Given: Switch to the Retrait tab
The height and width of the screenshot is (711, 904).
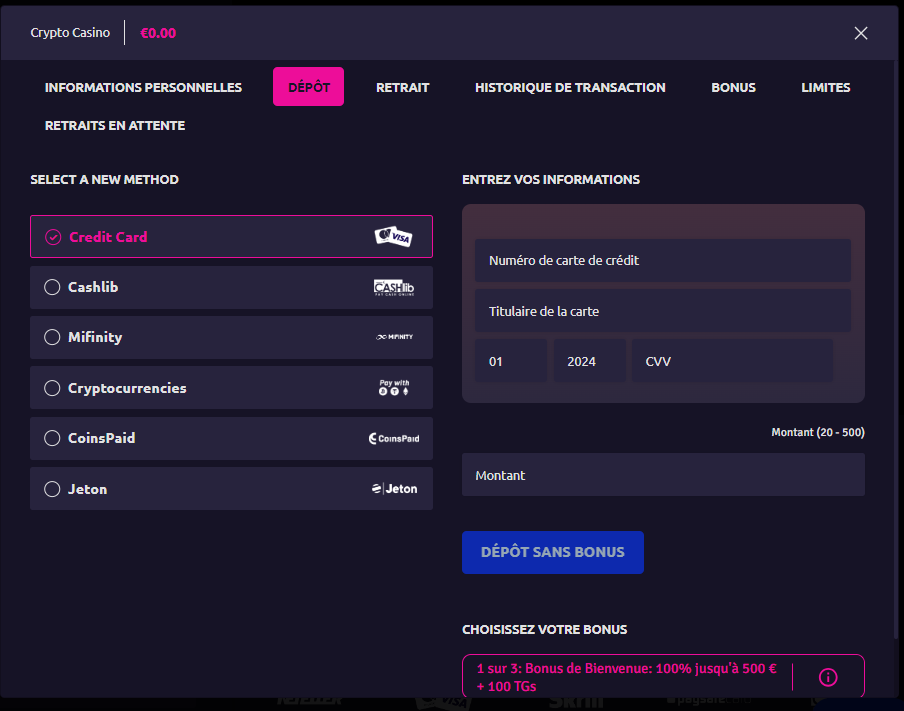Looking at the screenshot, I should (402, 88).
